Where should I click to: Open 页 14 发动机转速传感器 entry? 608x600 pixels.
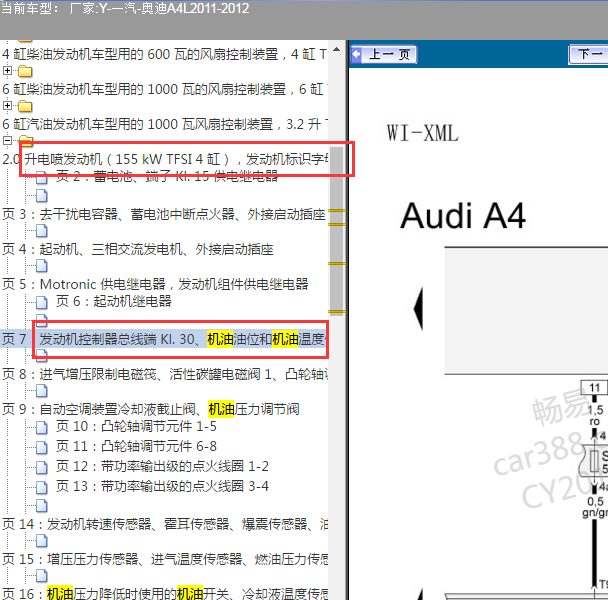click(x=165, y=524)
